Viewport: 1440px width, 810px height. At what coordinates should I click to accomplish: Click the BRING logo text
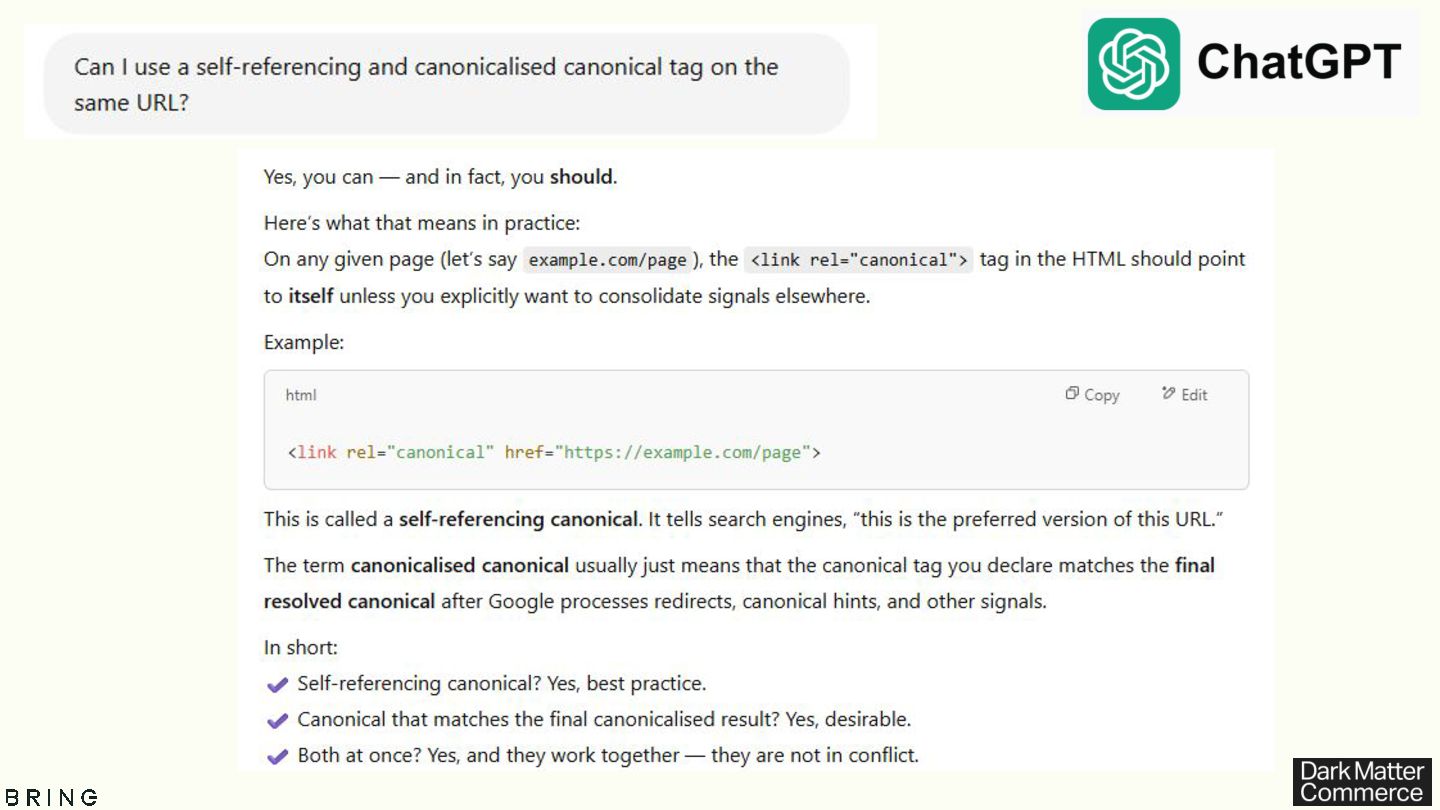(x=52, y=797)
